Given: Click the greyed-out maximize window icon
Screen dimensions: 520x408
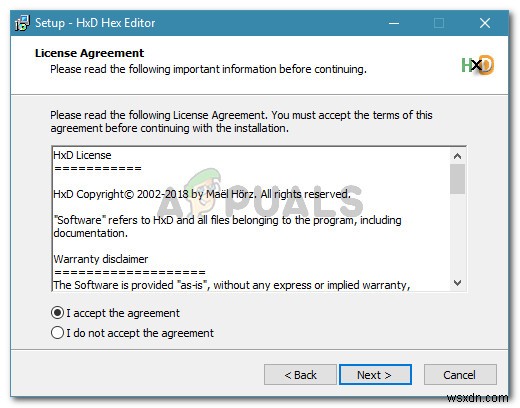Looking at the screenshot, I should 439,23.
